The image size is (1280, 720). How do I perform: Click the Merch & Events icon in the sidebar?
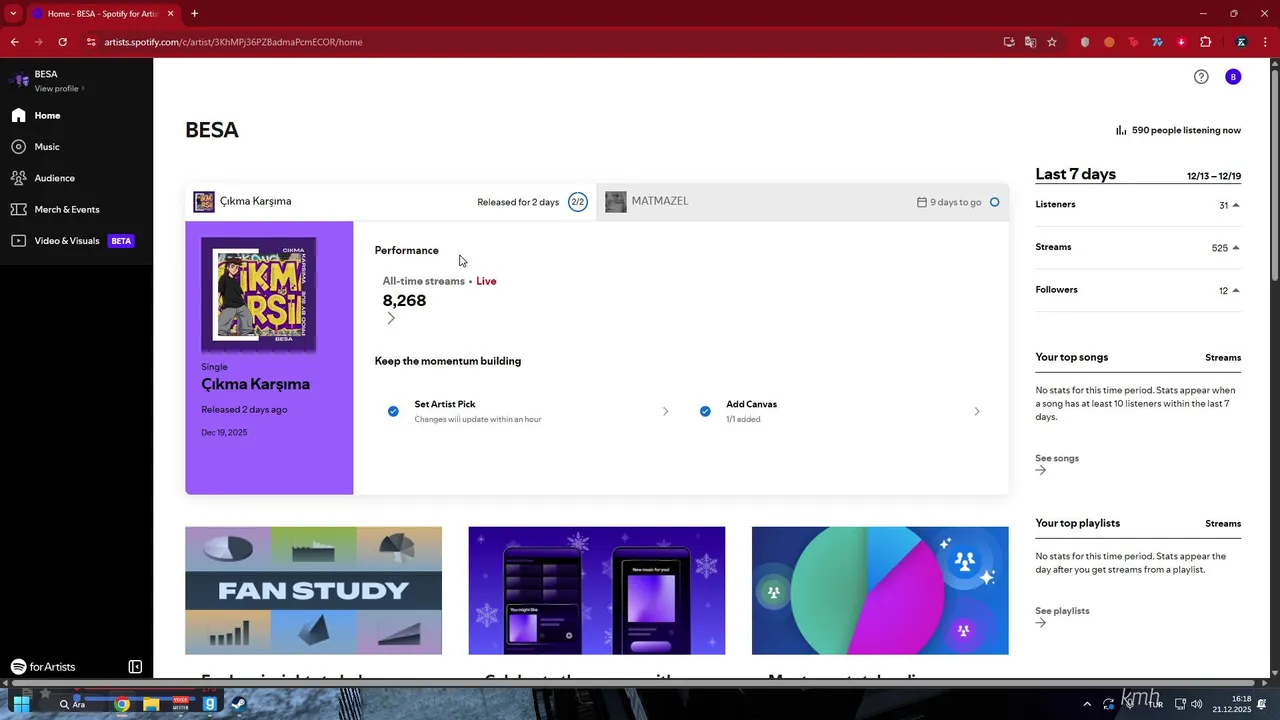click(x=18, y=210)
